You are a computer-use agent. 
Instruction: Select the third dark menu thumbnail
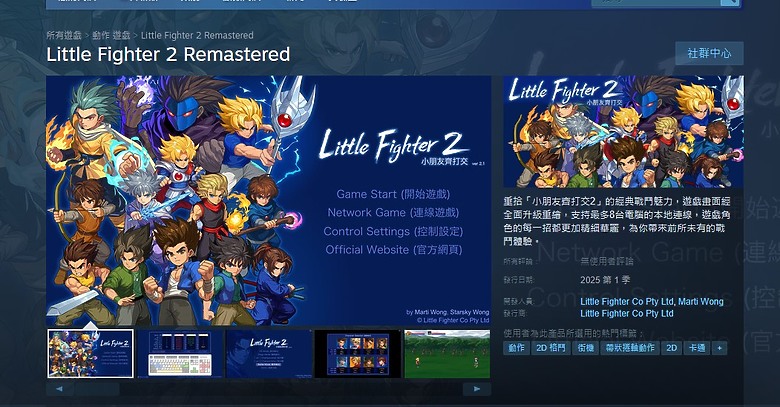pyautogui.click(x=269, y=353)
